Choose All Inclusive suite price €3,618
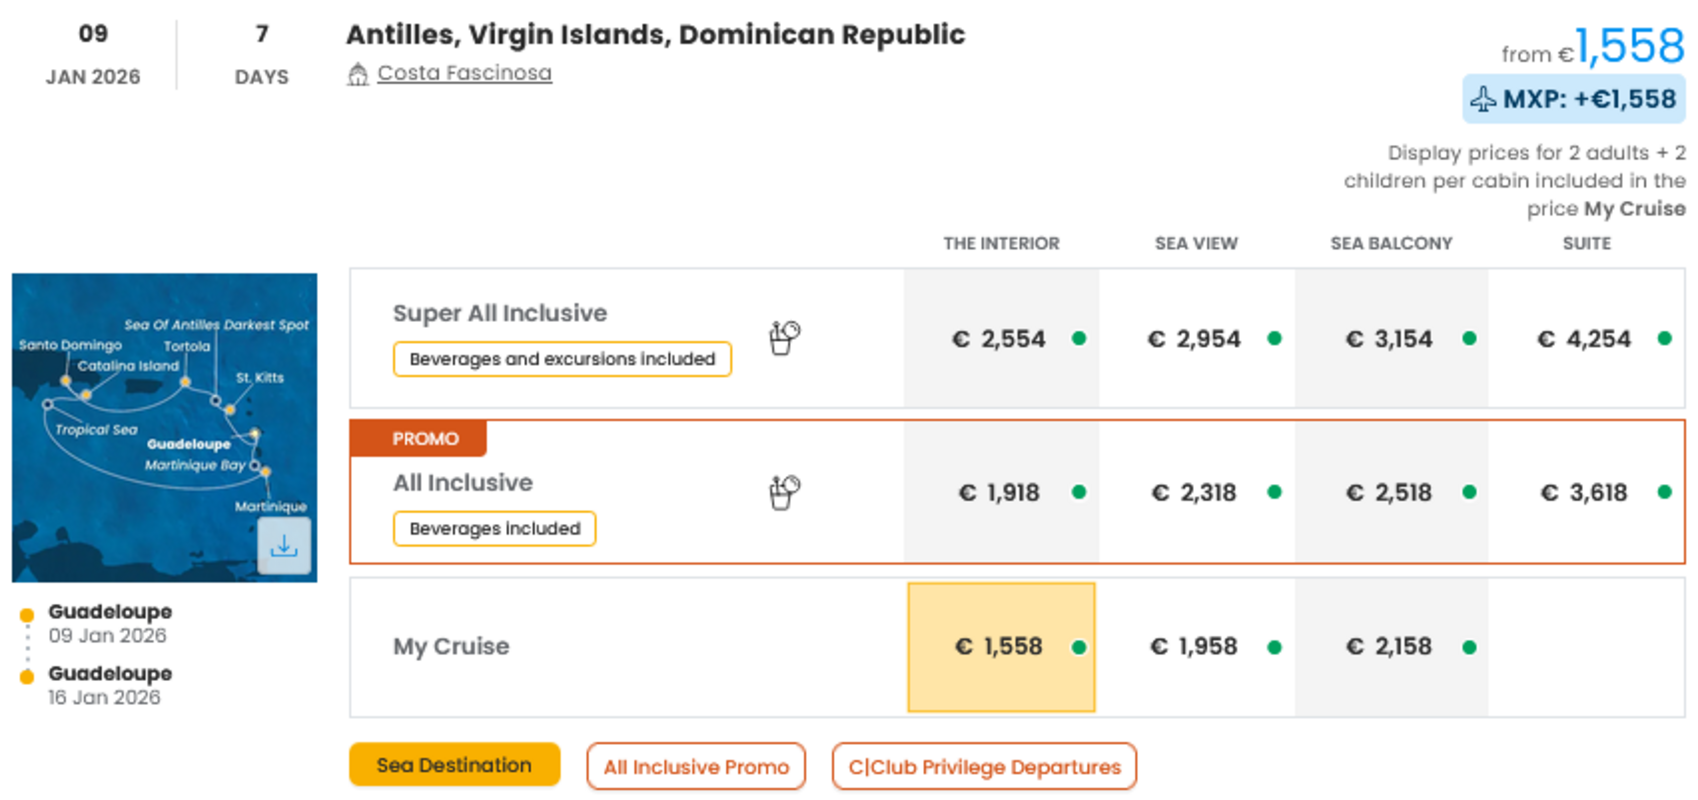 pyautogui.click(x=1584, y=492)
